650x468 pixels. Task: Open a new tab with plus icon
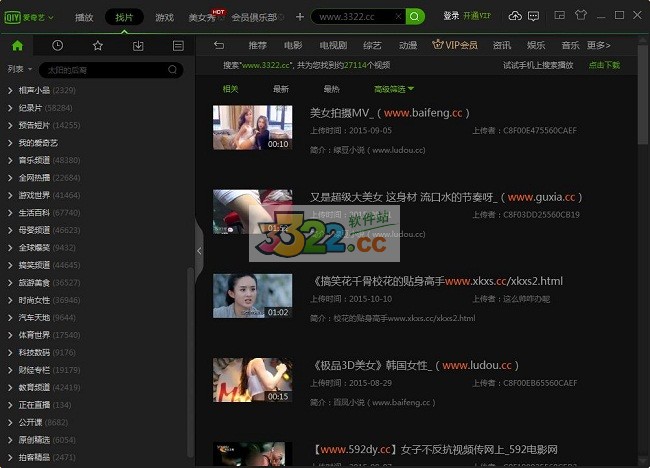click(299, 17)
